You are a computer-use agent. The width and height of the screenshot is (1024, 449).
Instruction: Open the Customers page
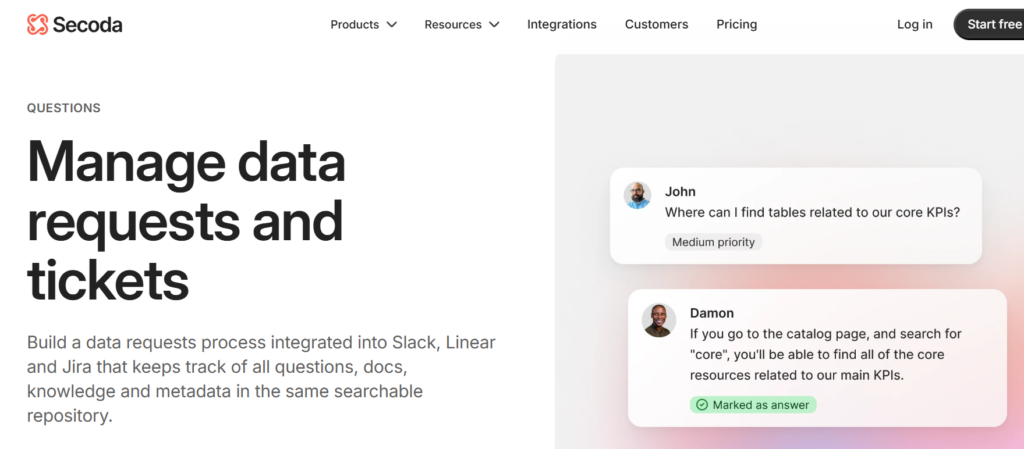656,25
